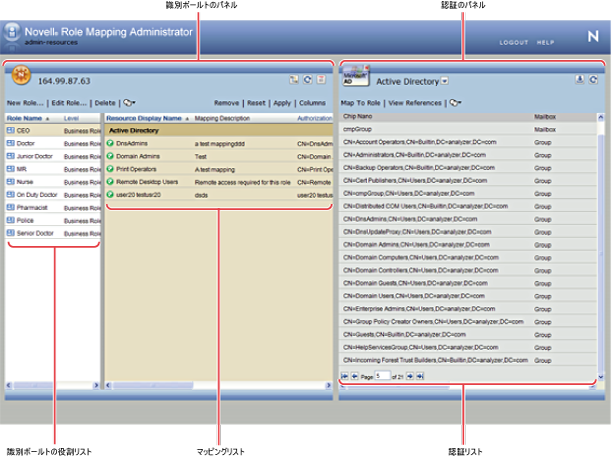612x457 pixels.
Task: Click scroll left arrow of mapping list
Action: click(x=109, y=385)
